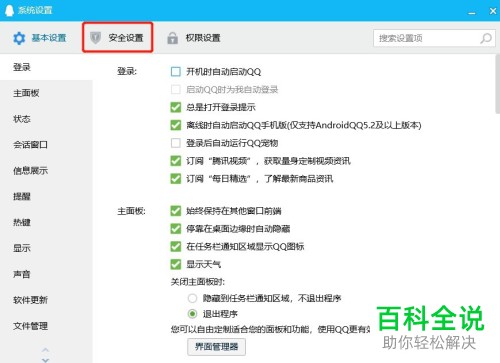Image resolution: width=500 pixels, height=363 pixels.
Task: Select 提醒 in the left sidebar
Action: tap(46, 197)
